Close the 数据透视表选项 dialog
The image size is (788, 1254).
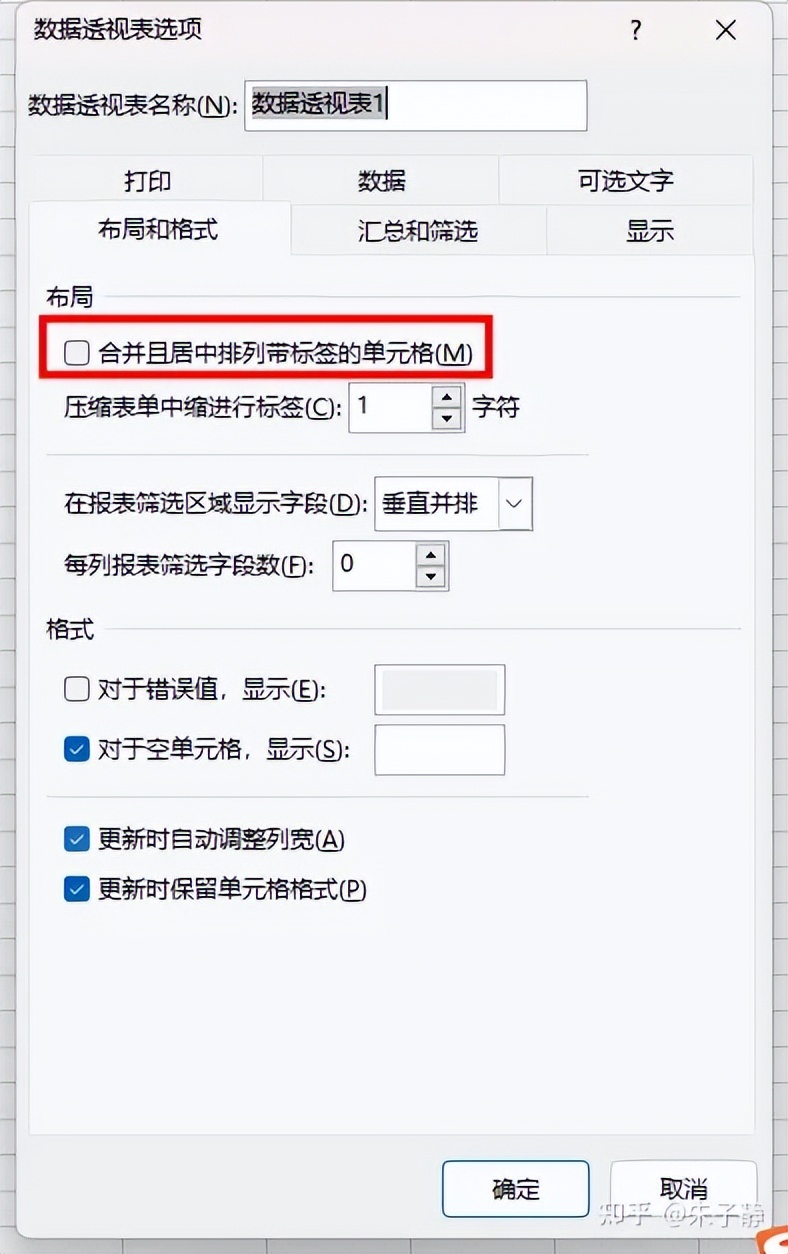726,31
